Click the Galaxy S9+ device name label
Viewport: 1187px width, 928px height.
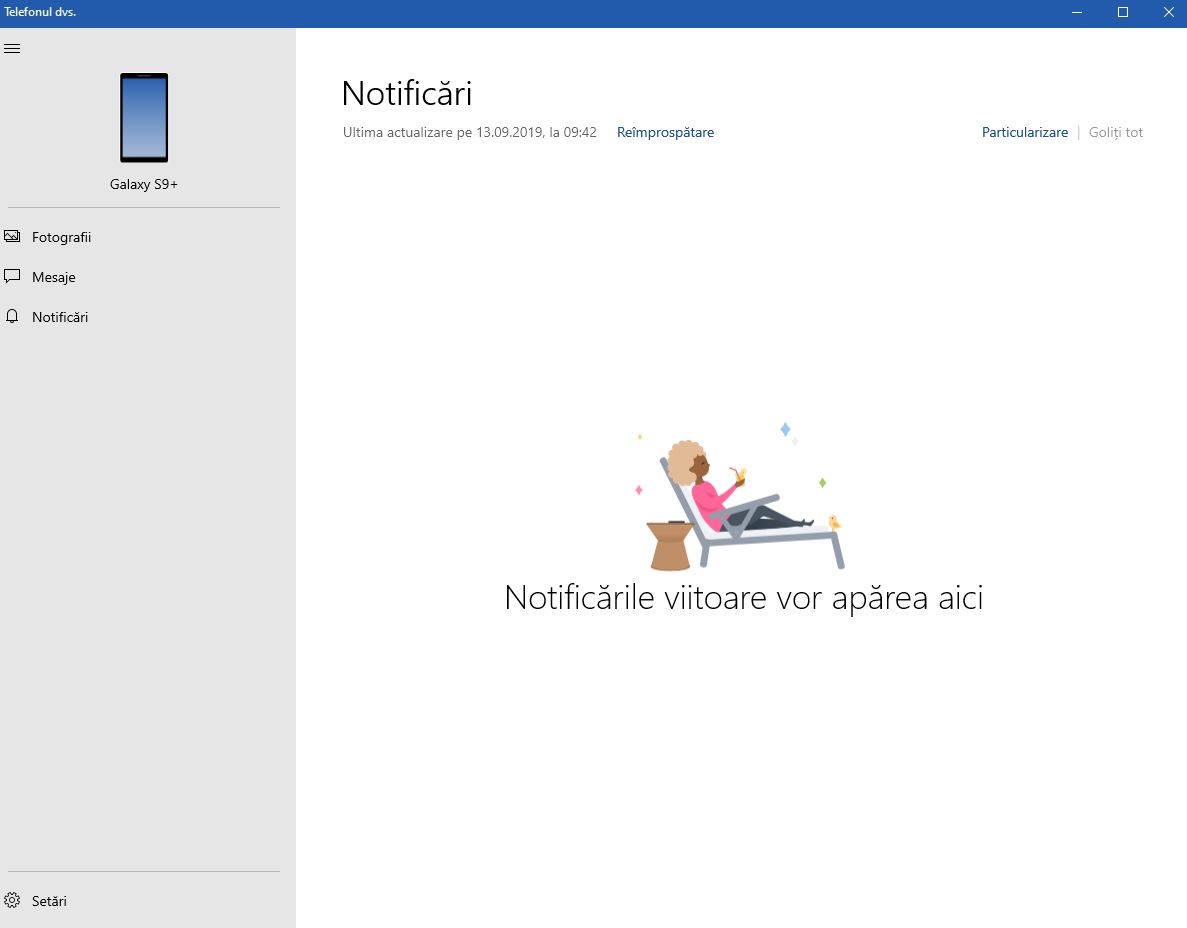click(144, 184)
